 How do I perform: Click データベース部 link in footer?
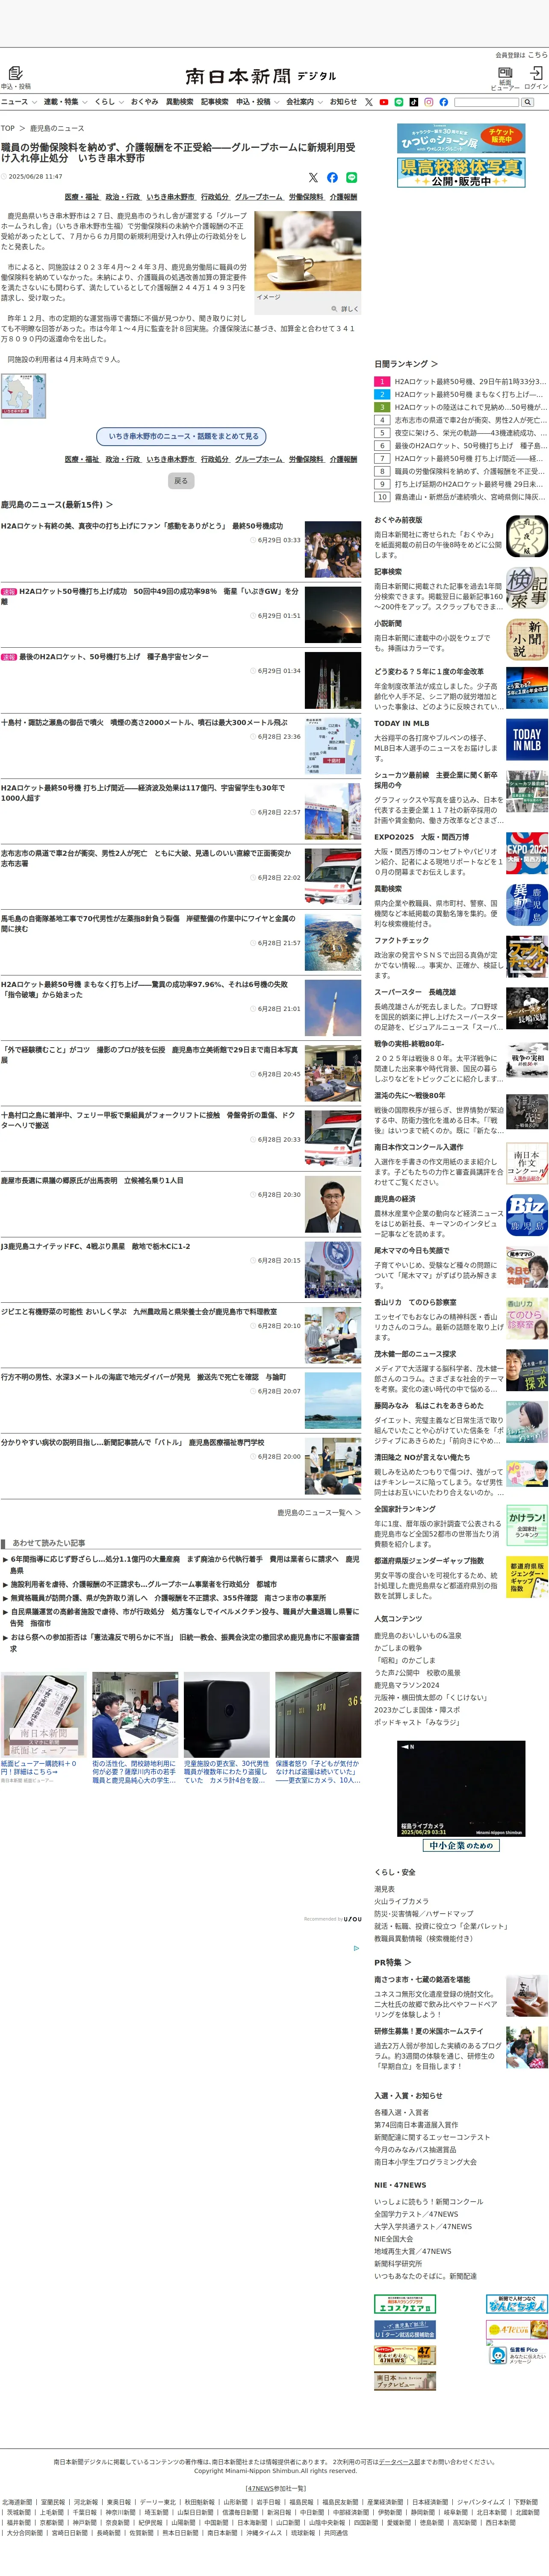[399, 2462]
